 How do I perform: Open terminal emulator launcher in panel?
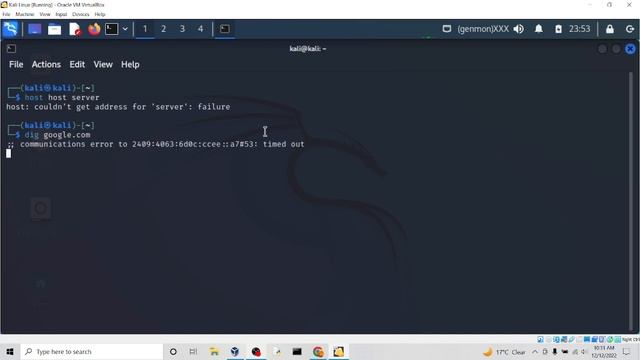(x=111, y=29)
